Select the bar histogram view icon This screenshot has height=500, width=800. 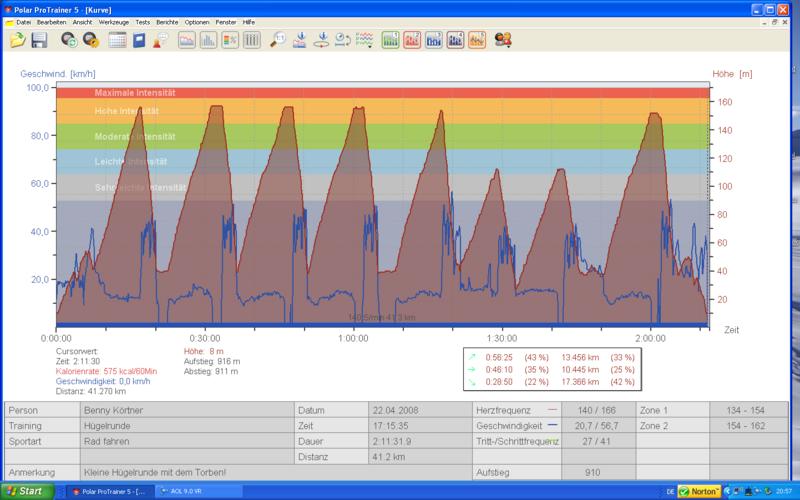[208, 40]
